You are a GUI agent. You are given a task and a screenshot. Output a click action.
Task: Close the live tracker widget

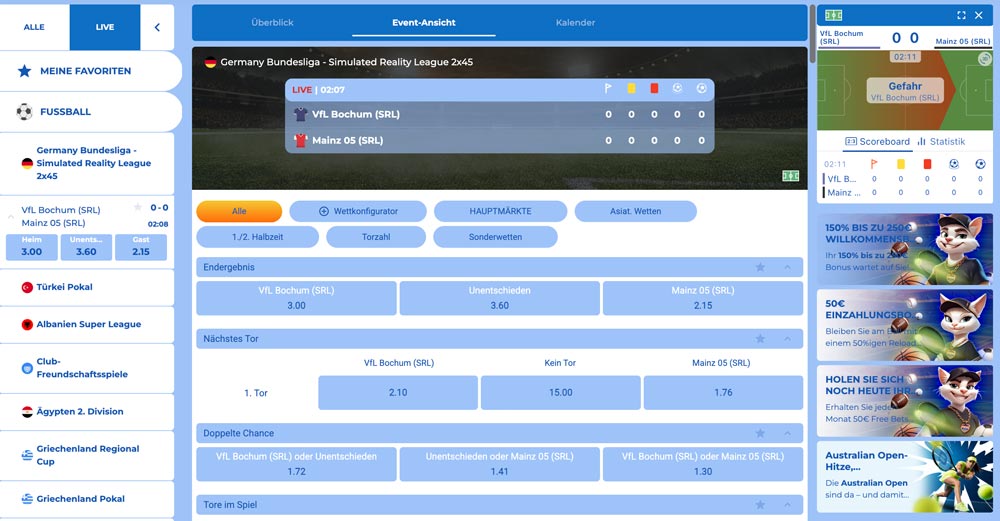[x=979, y=15]
